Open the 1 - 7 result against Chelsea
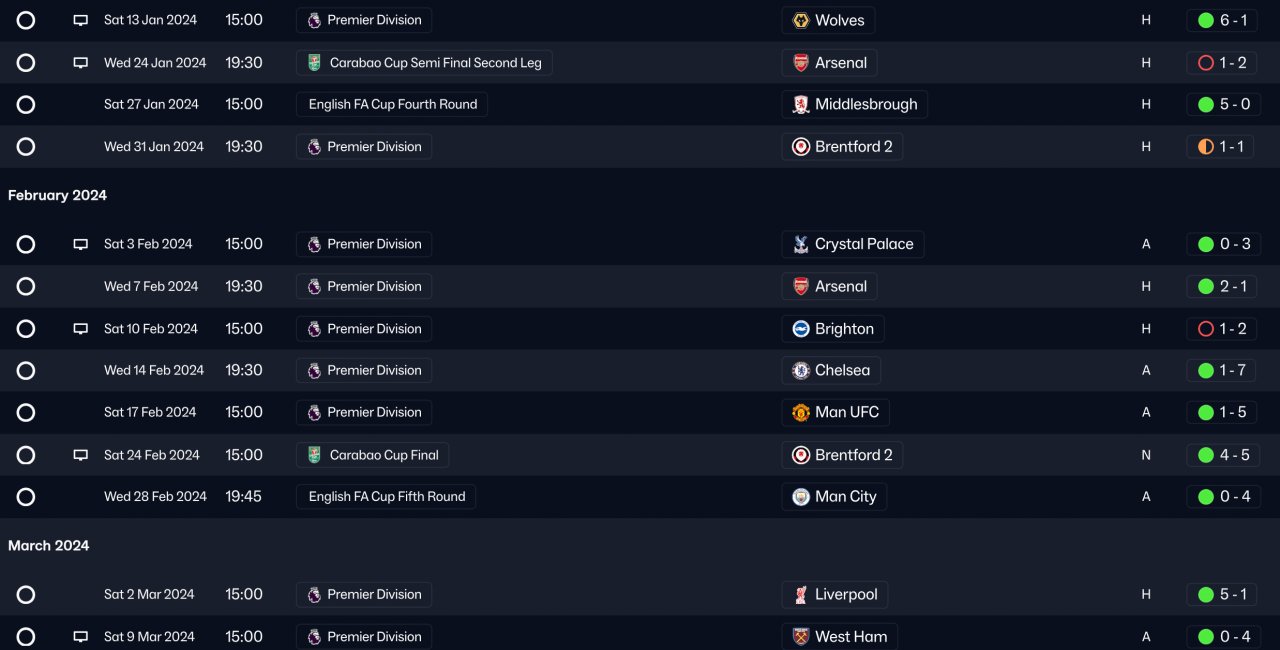The height and width of the screenshot is (650, 1280). (x=1224, y=371)
